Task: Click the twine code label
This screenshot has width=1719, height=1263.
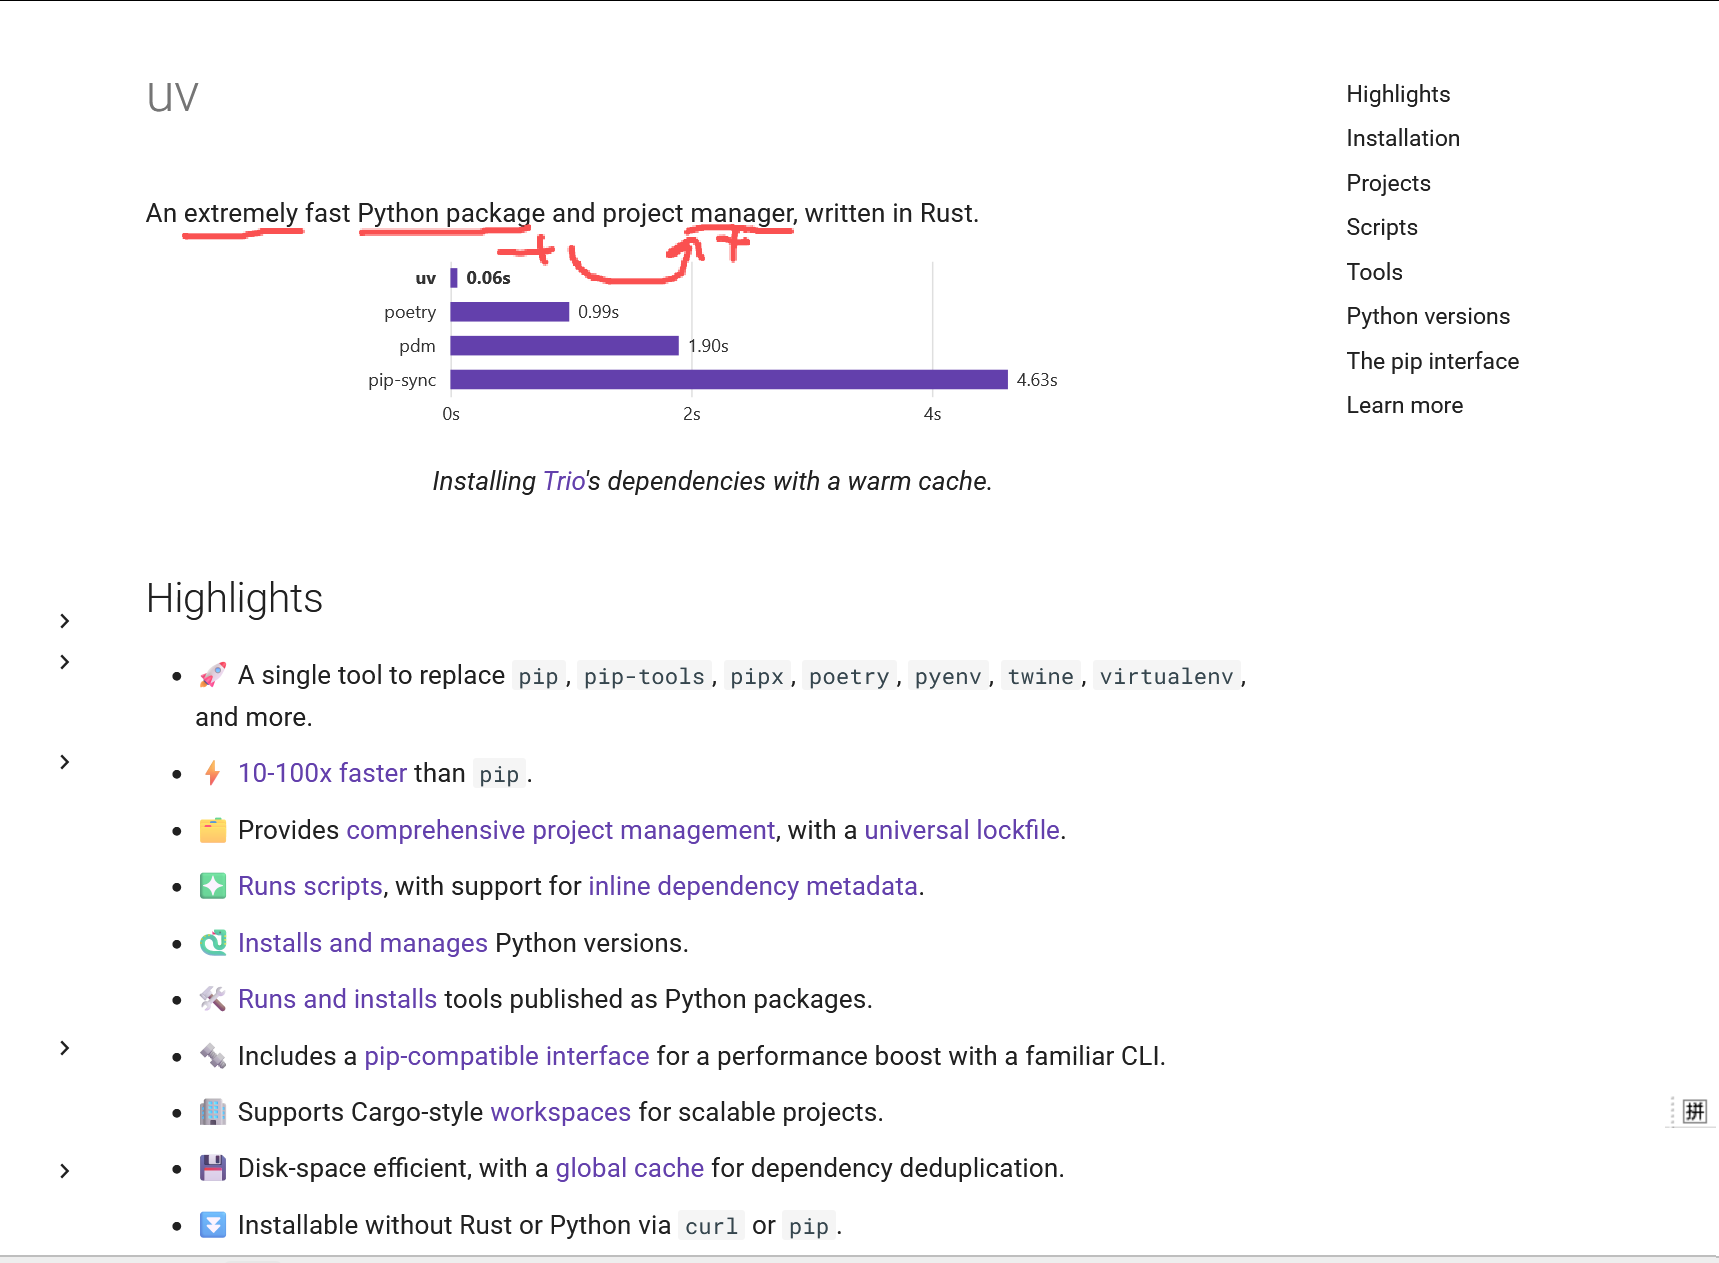Action: pos(1040,676)
